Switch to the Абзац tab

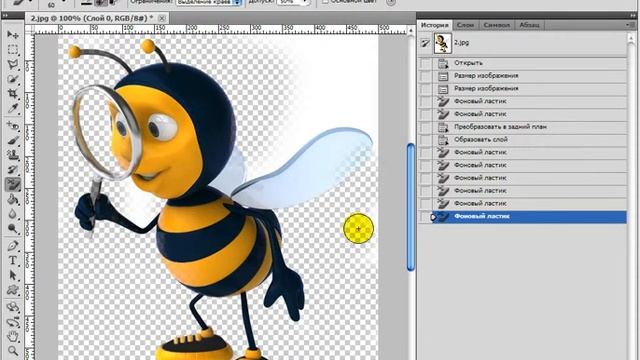pyautogui.click(x=529, y=25)
